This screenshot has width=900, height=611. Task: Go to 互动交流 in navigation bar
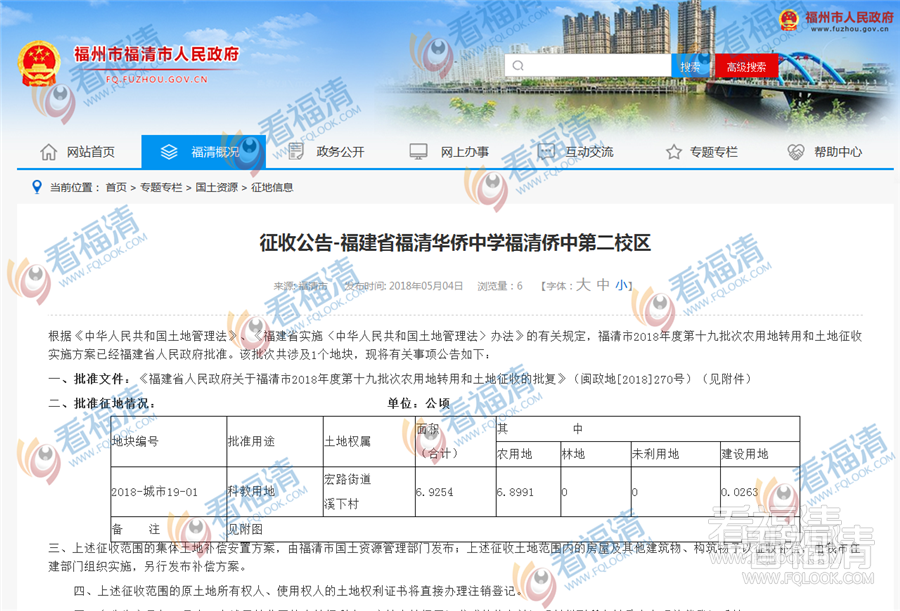tap(589, 152)
